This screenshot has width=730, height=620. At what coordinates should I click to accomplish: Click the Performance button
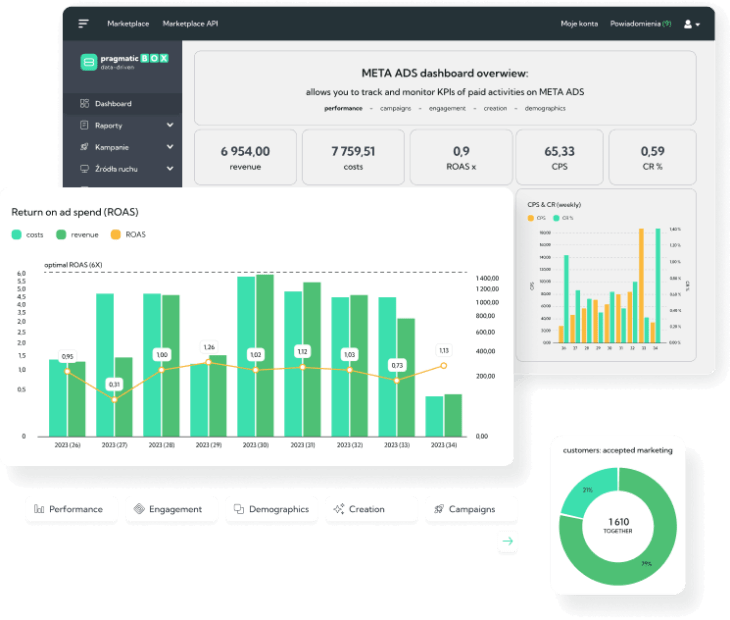69,509
